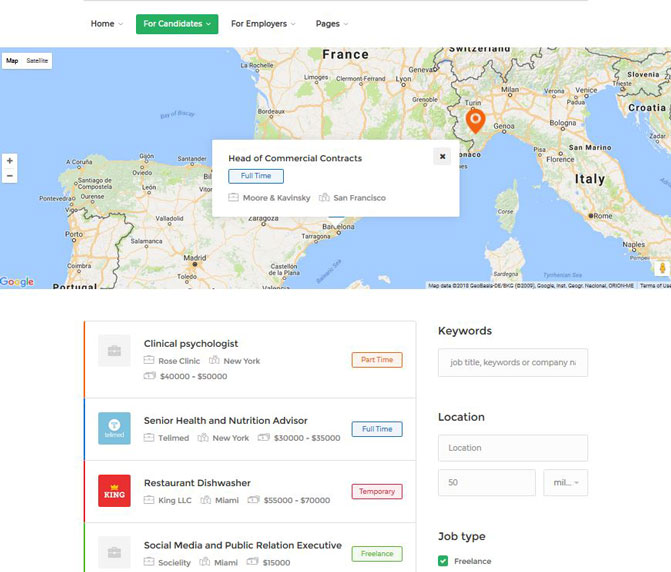Switch to Satellite view
671x572 pixels.
[37, 61]
